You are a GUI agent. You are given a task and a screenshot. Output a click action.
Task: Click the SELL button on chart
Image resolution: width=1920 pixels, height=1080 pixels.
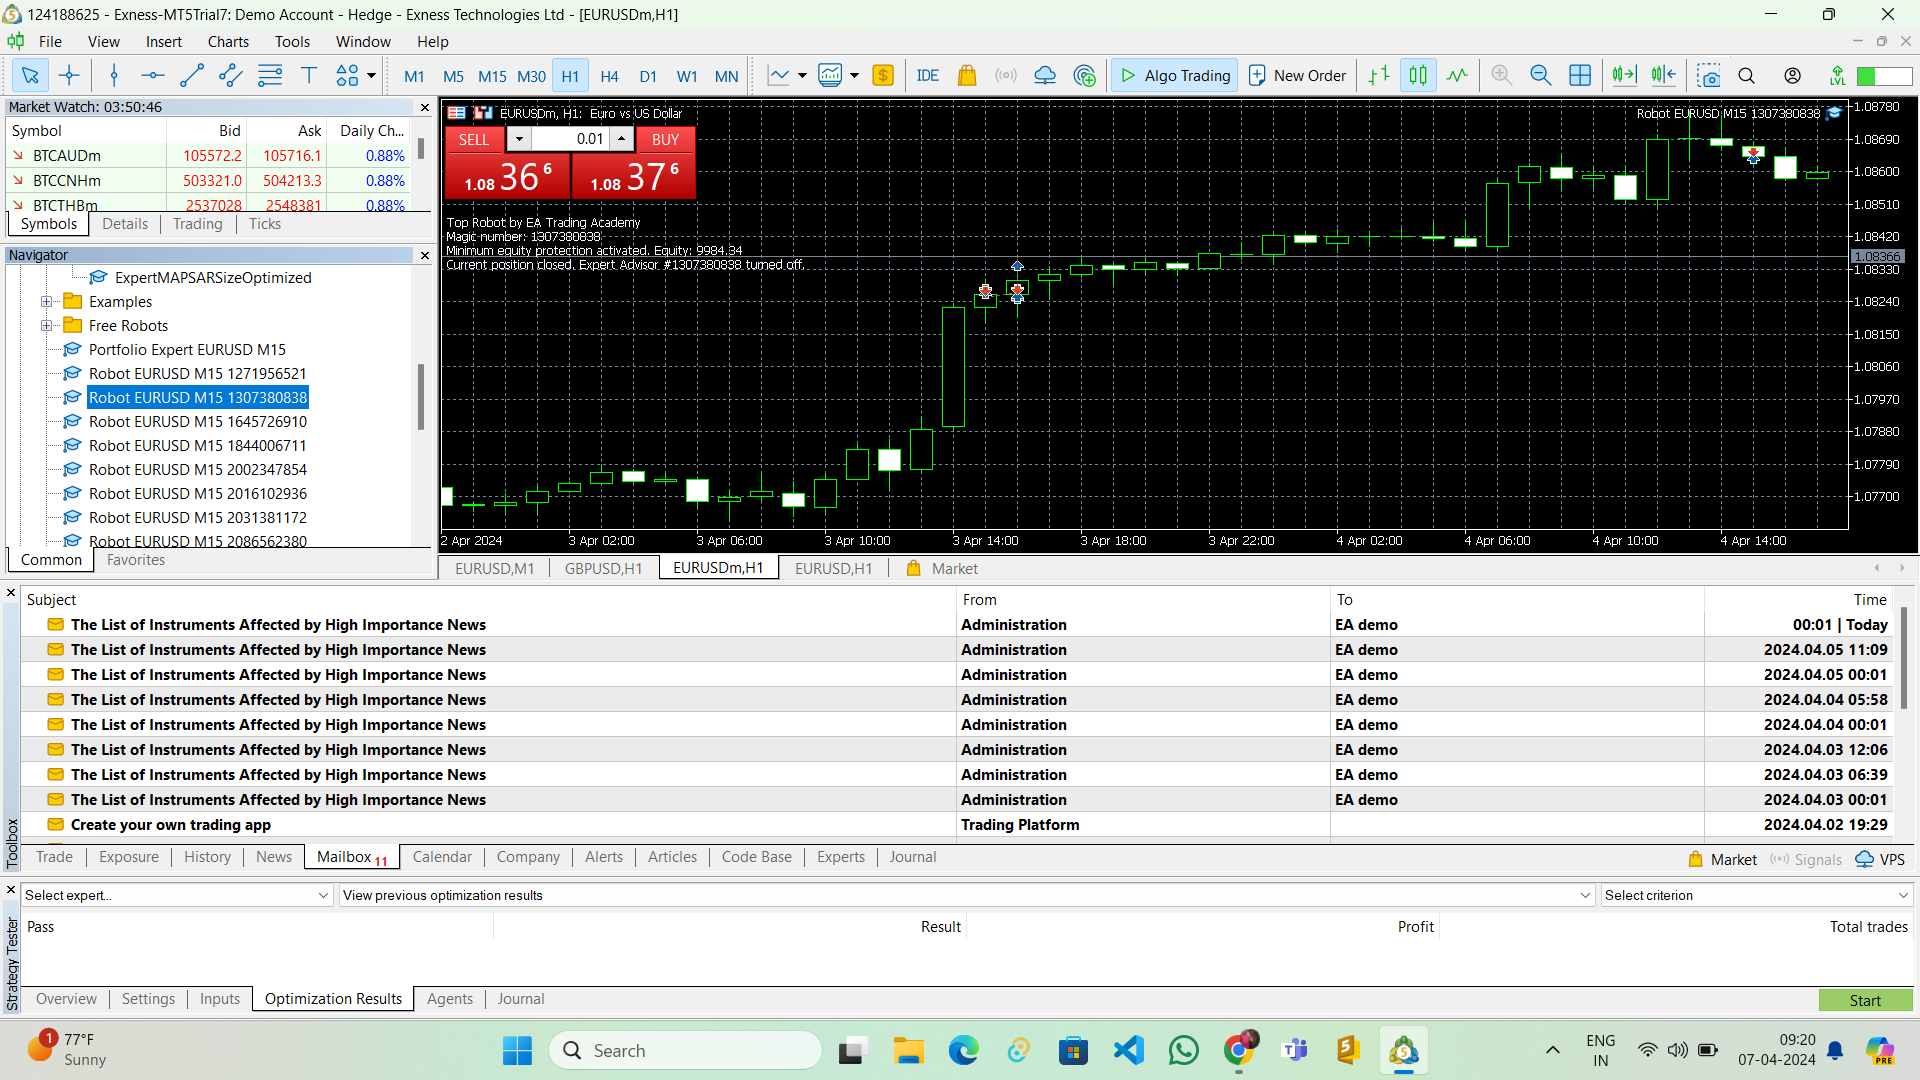coord(474,139)
